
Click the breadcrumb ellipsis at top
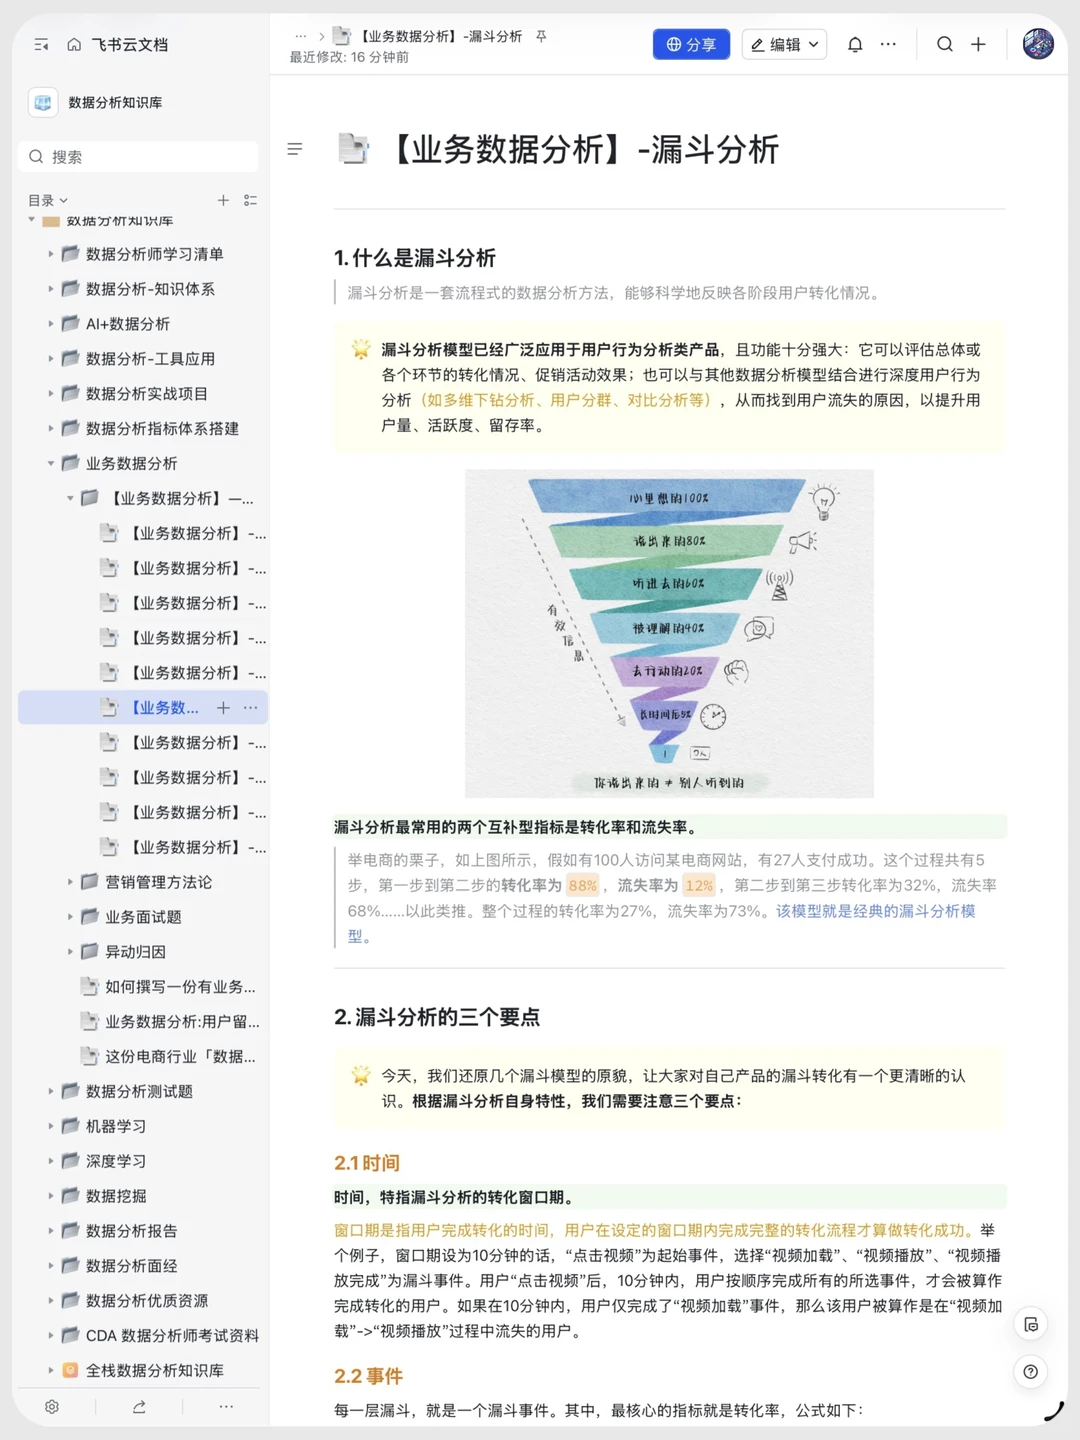[300, 36]
